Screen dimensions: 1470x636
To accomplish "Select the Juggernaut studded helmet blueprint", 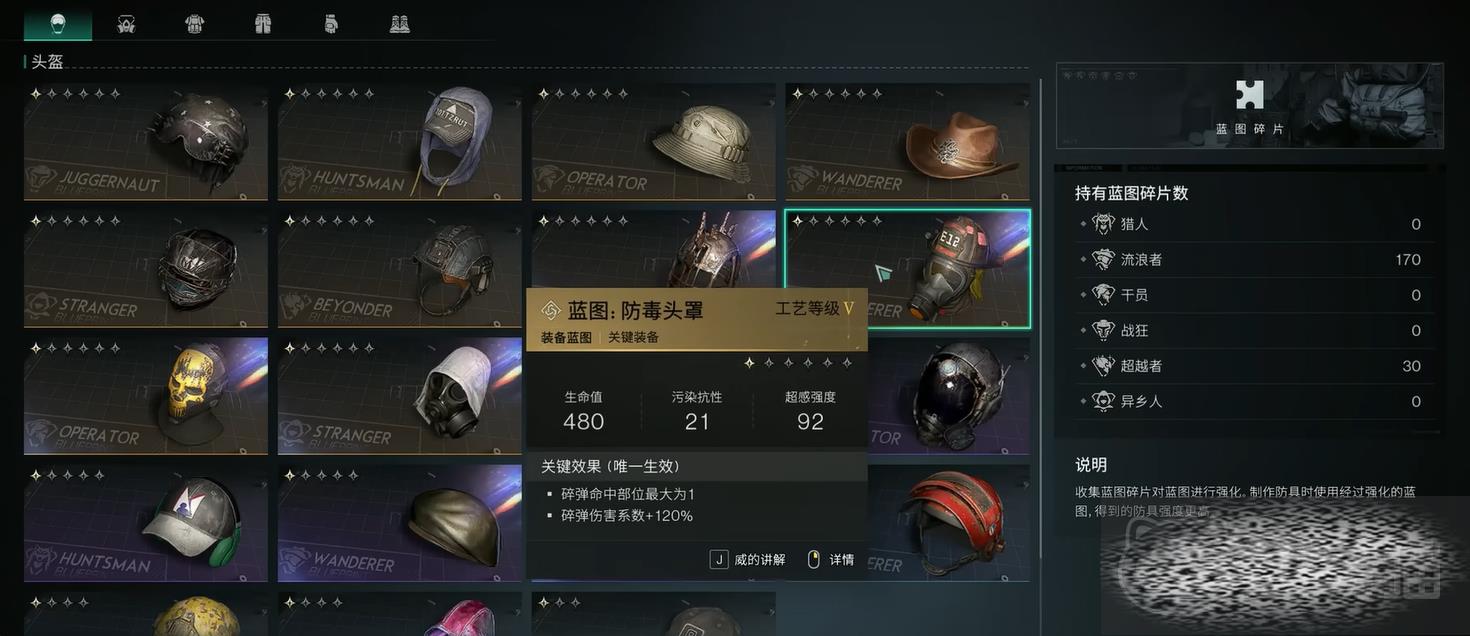I will coord(146,142).
